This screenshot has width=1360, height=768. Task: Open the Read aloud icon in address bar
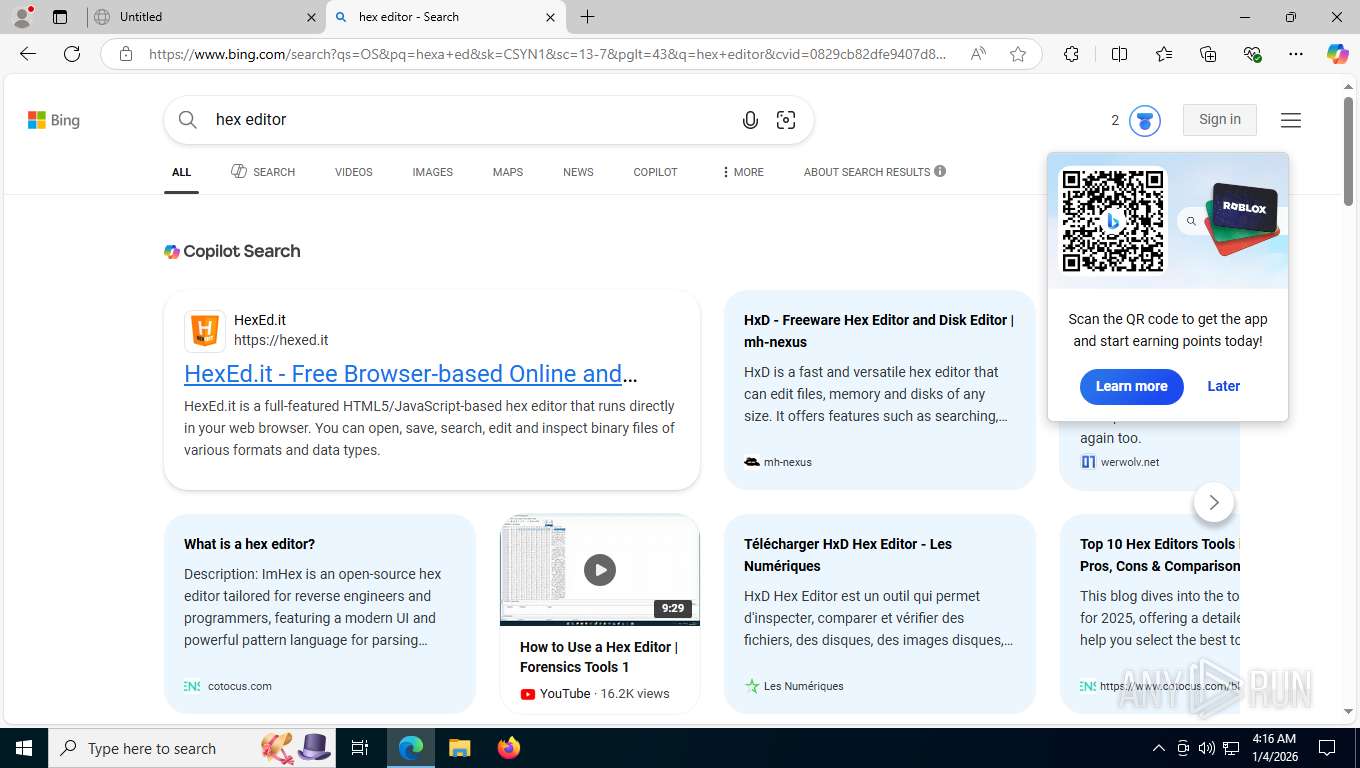pyautogui.click(x=978, y=54)
